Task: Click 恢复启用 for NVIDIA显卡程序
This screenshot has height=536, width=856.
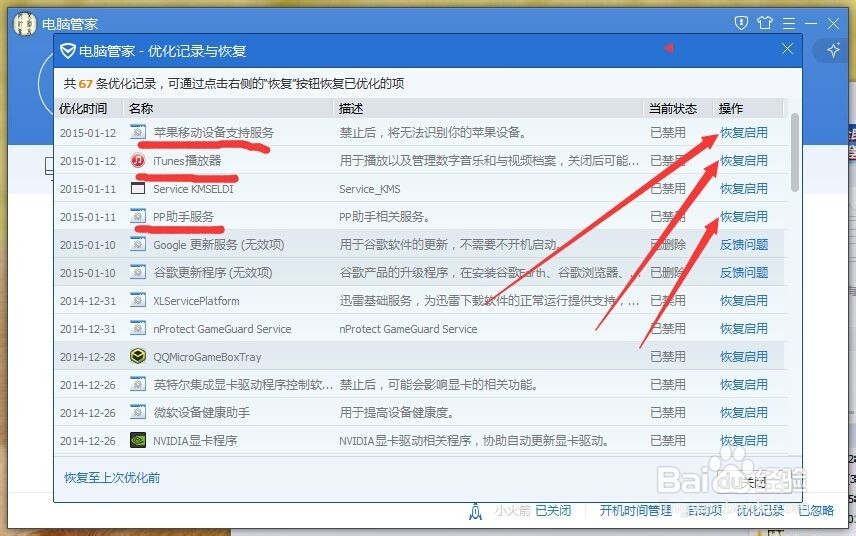Action: tap(744, 440)
